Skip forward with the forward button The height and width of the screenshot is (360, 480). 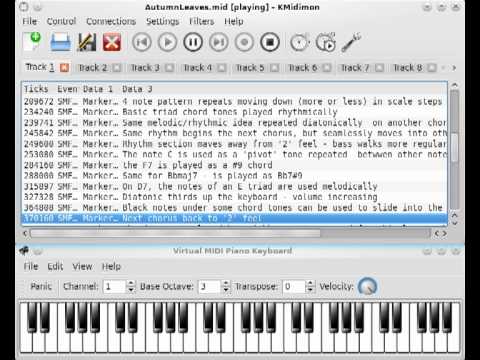(219, 43)
